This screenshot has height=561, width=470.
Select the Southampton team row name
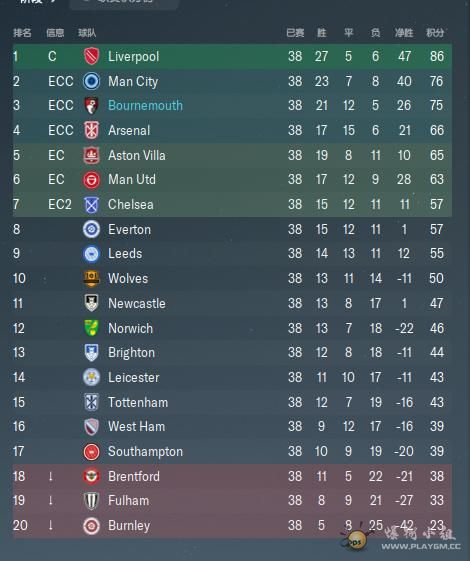(145, 452)
